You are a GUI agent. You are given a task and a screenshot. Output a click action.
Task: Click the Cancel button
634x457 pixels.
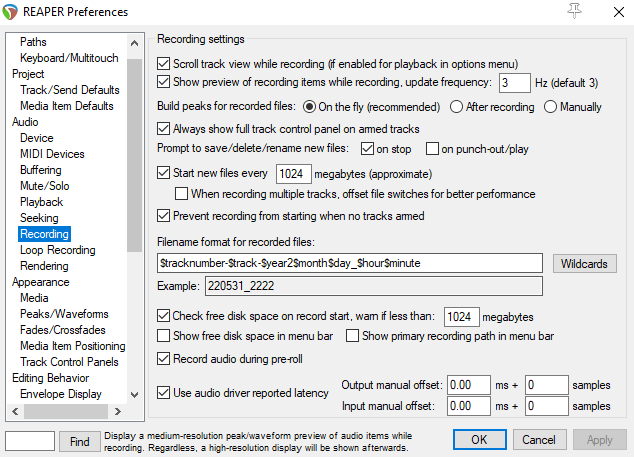click(539, 440)
